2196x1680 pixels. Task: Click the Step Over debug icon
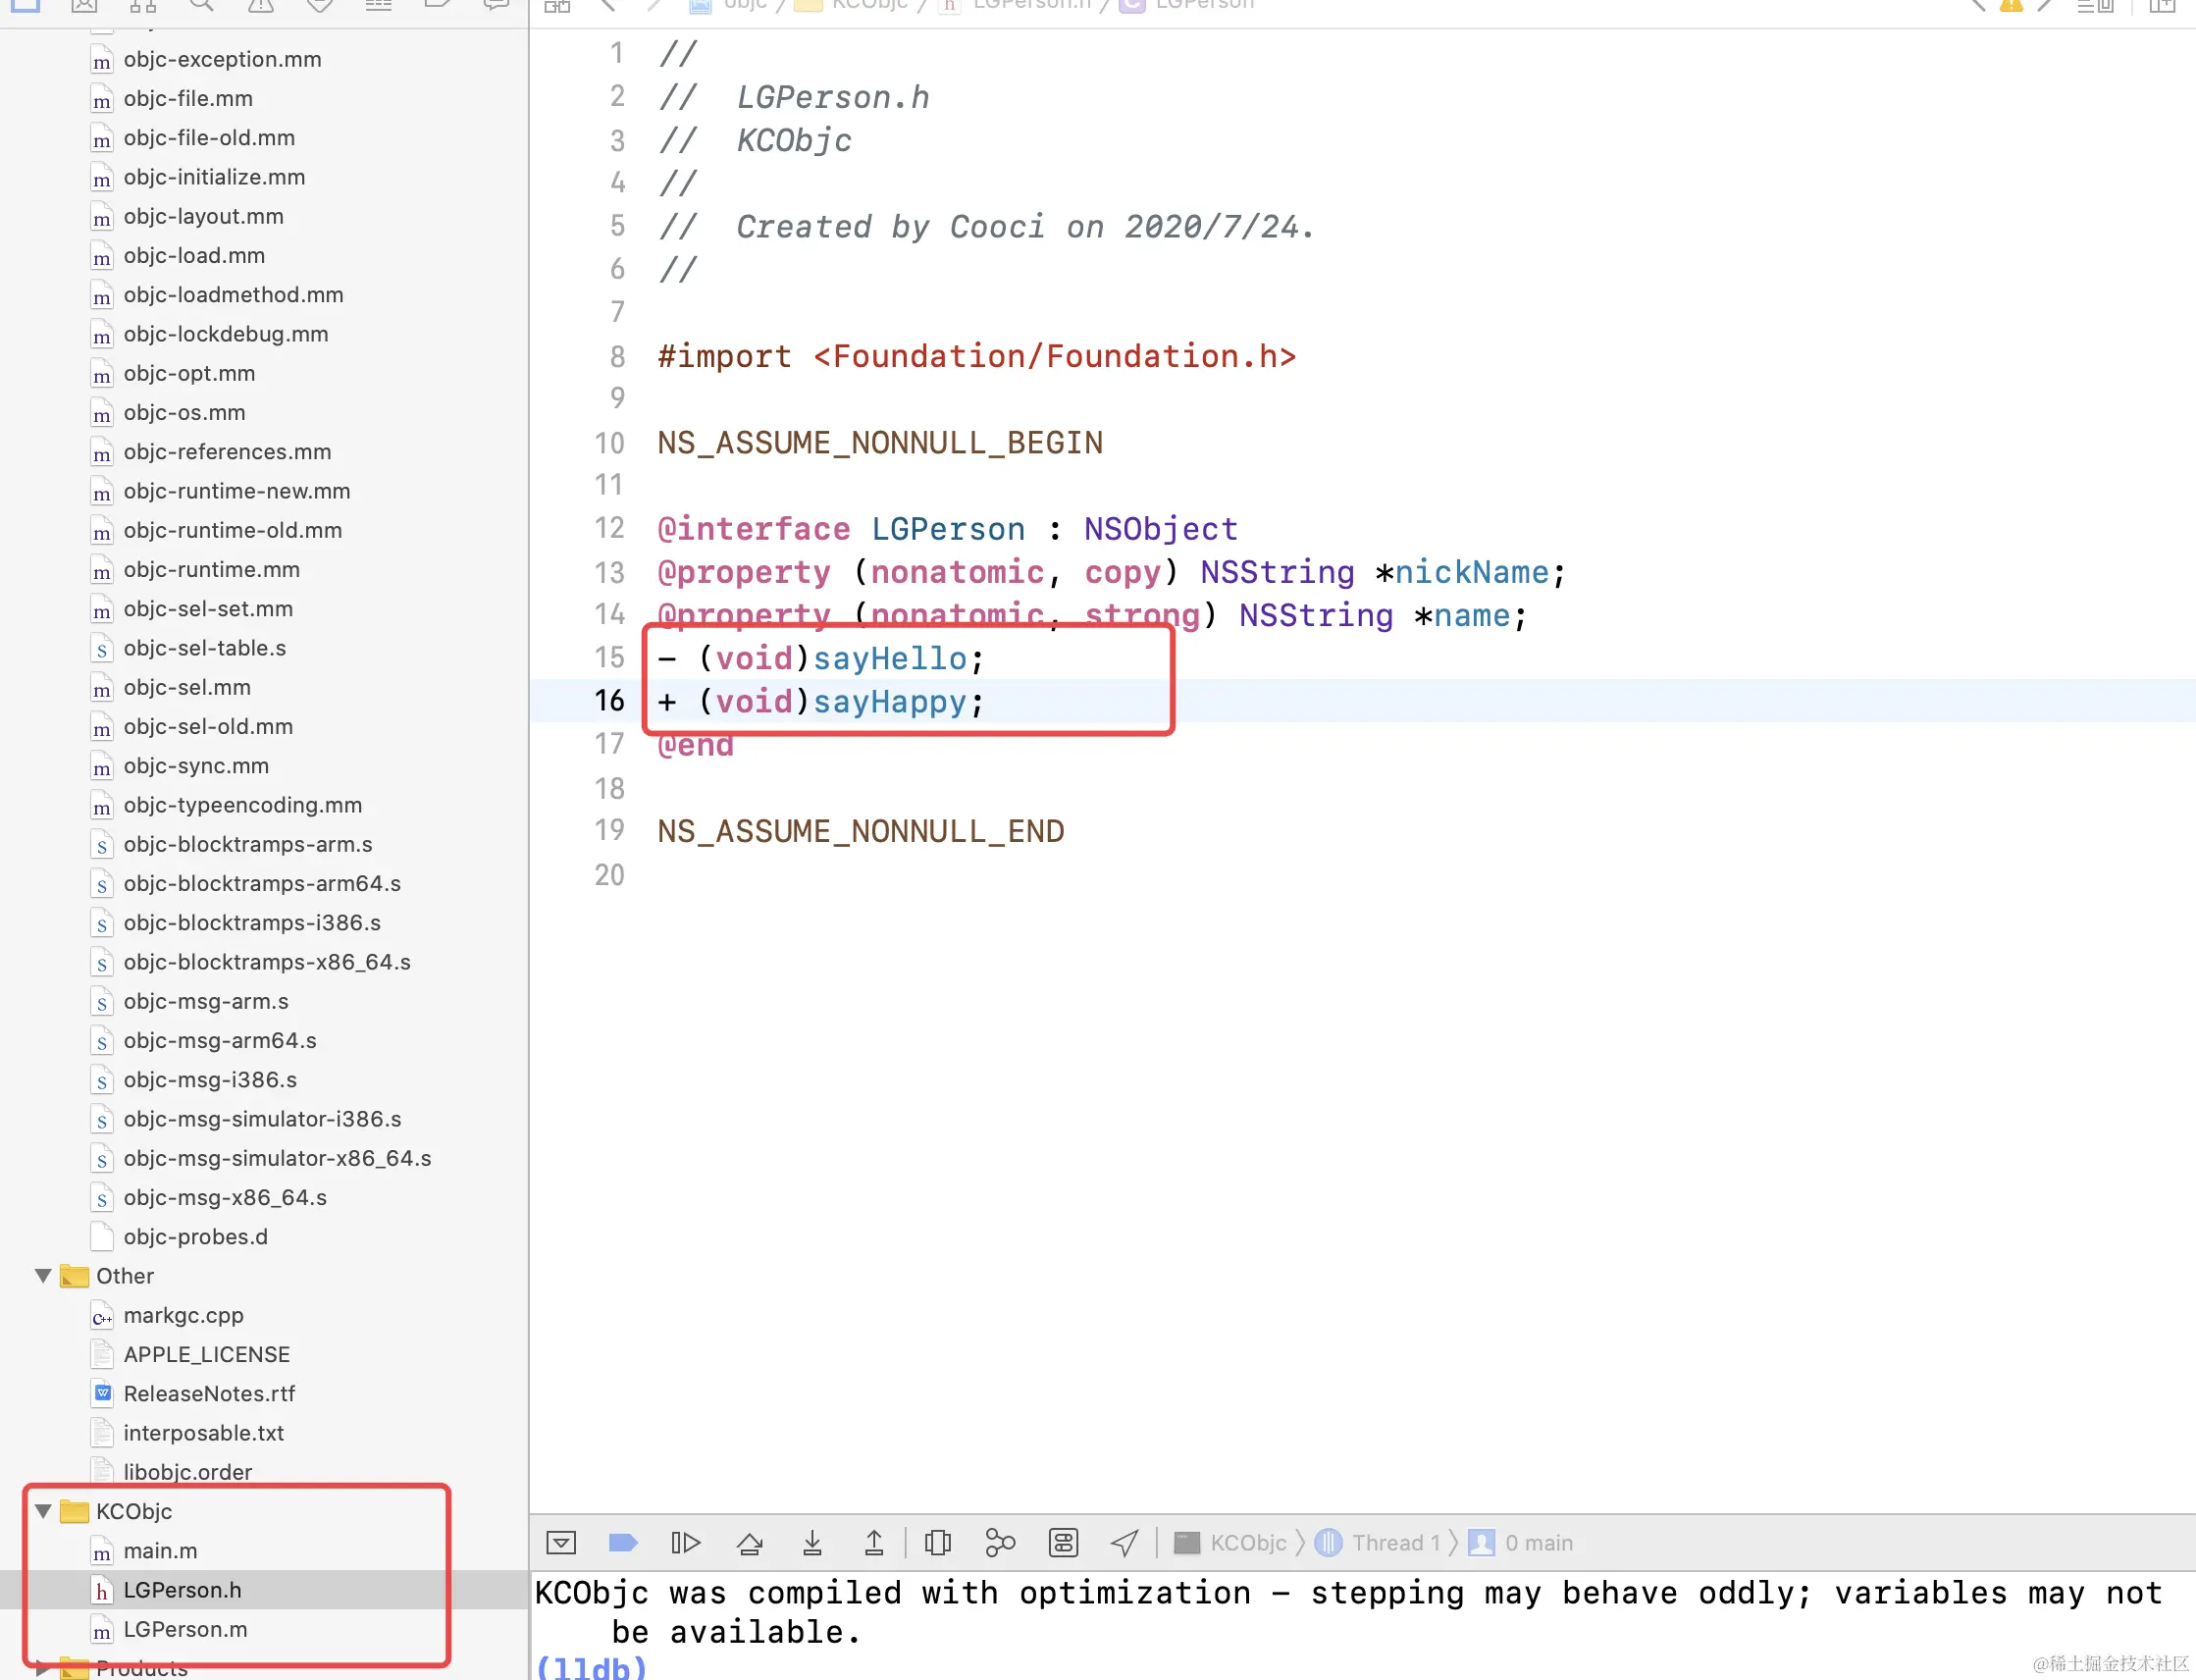pos(750,1543)
